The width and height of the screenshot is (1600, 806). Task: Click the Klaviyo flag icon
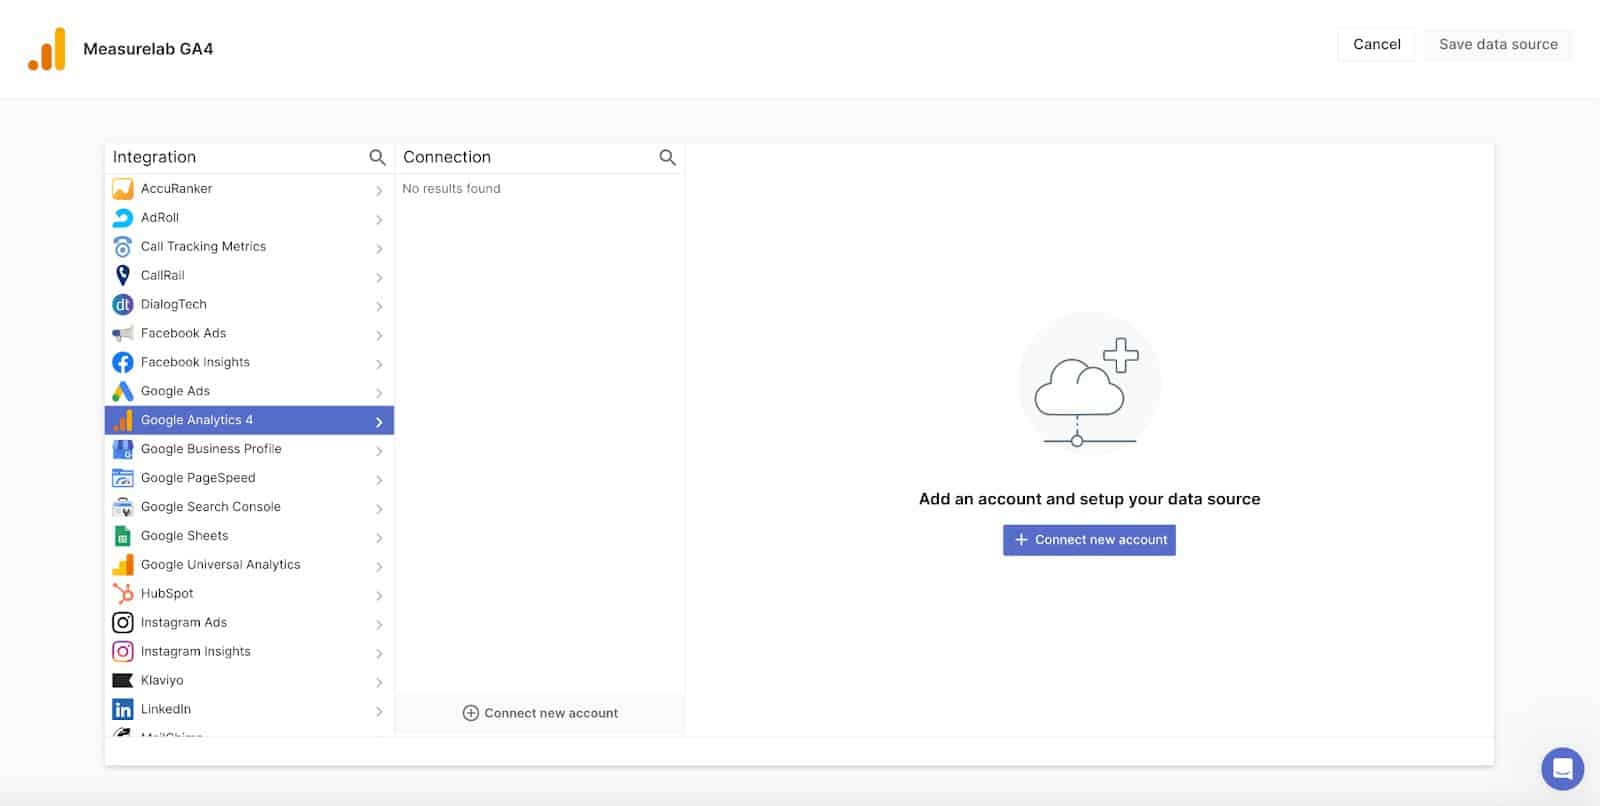click(x=123, y=681)
